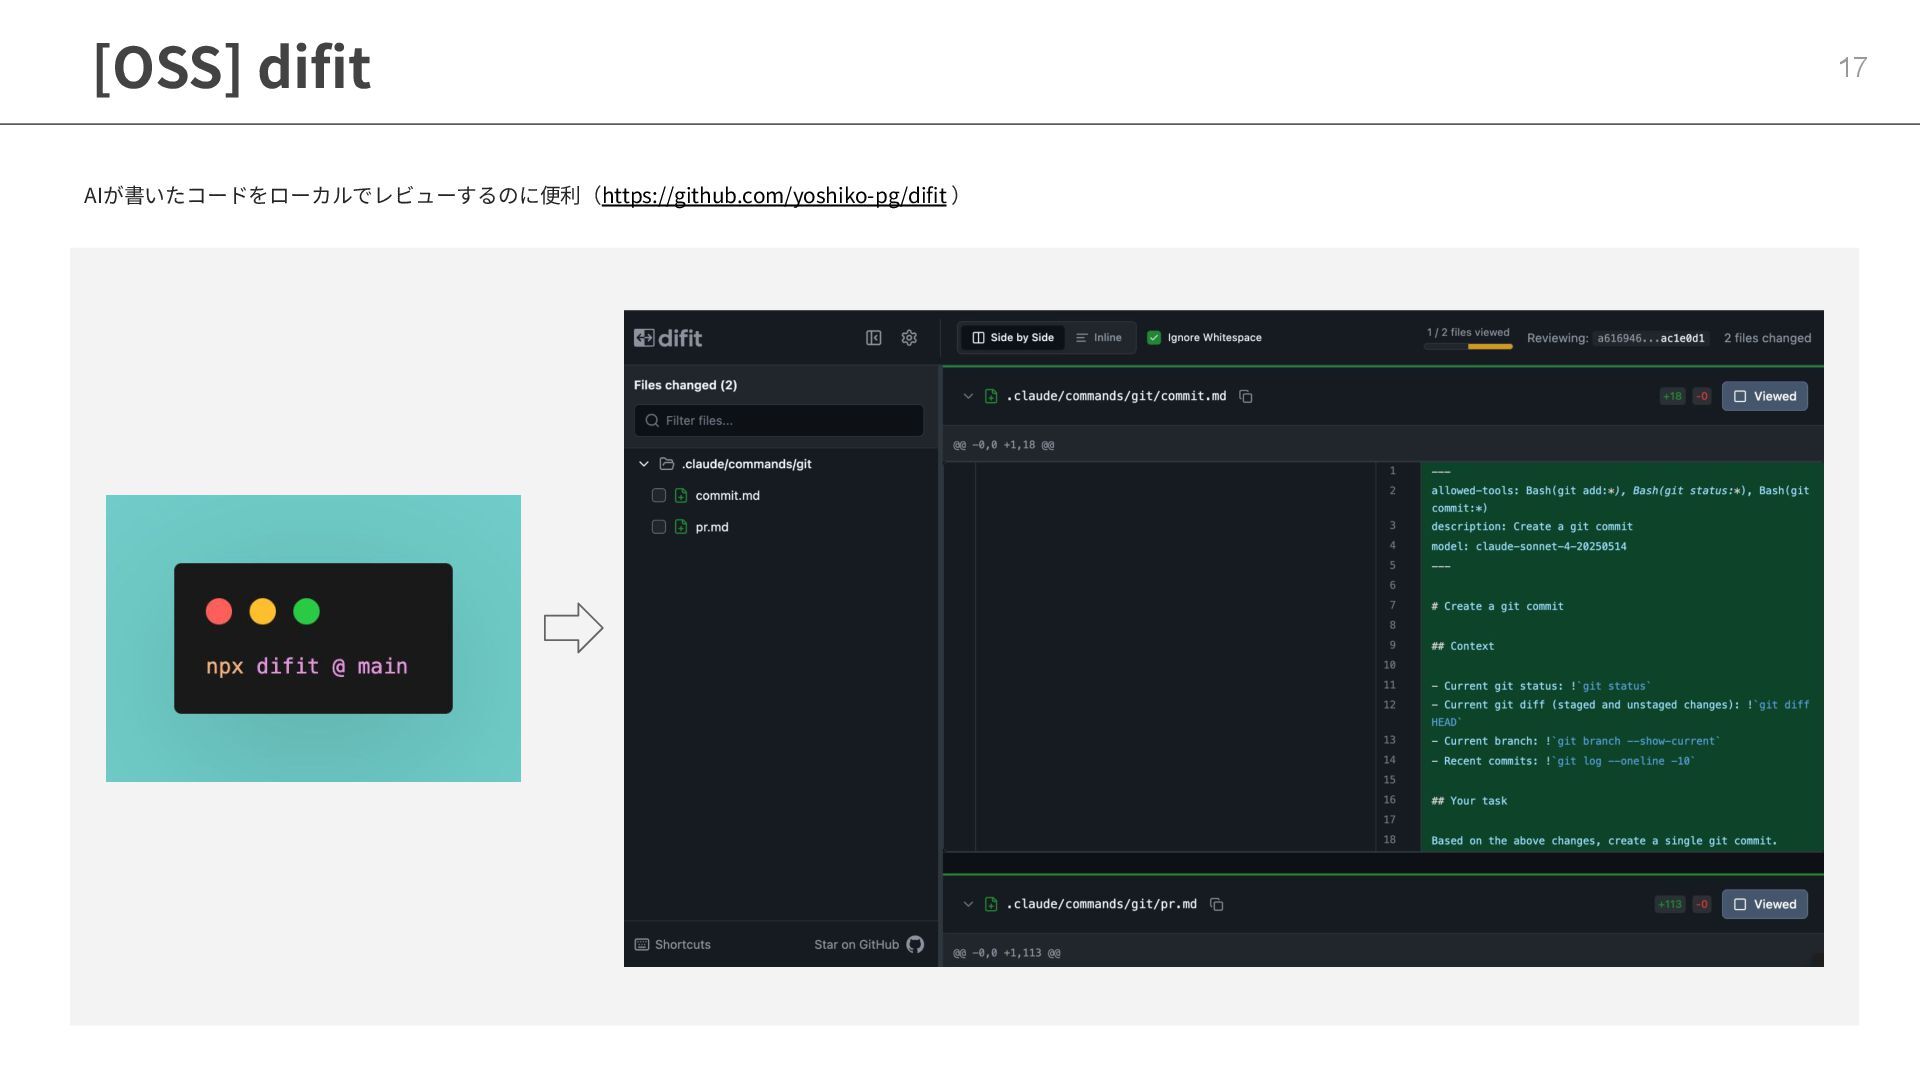The height and width of the screenshot is (1080, 1920).
Task: Switch to Side by Side view
Action: pyautogui.click(x=1012, y=338)
